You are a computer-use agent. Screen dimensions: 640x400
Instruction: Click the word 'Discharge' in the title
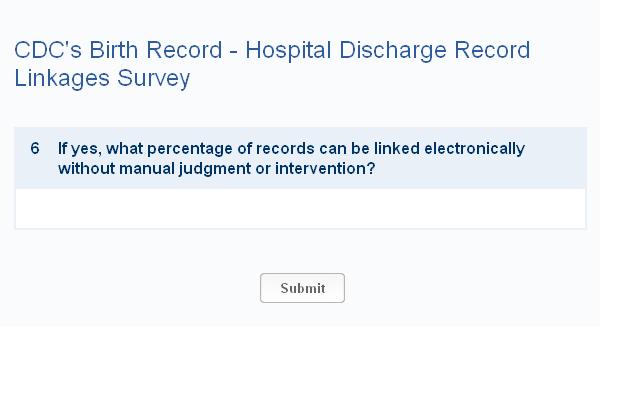point(388,50)
